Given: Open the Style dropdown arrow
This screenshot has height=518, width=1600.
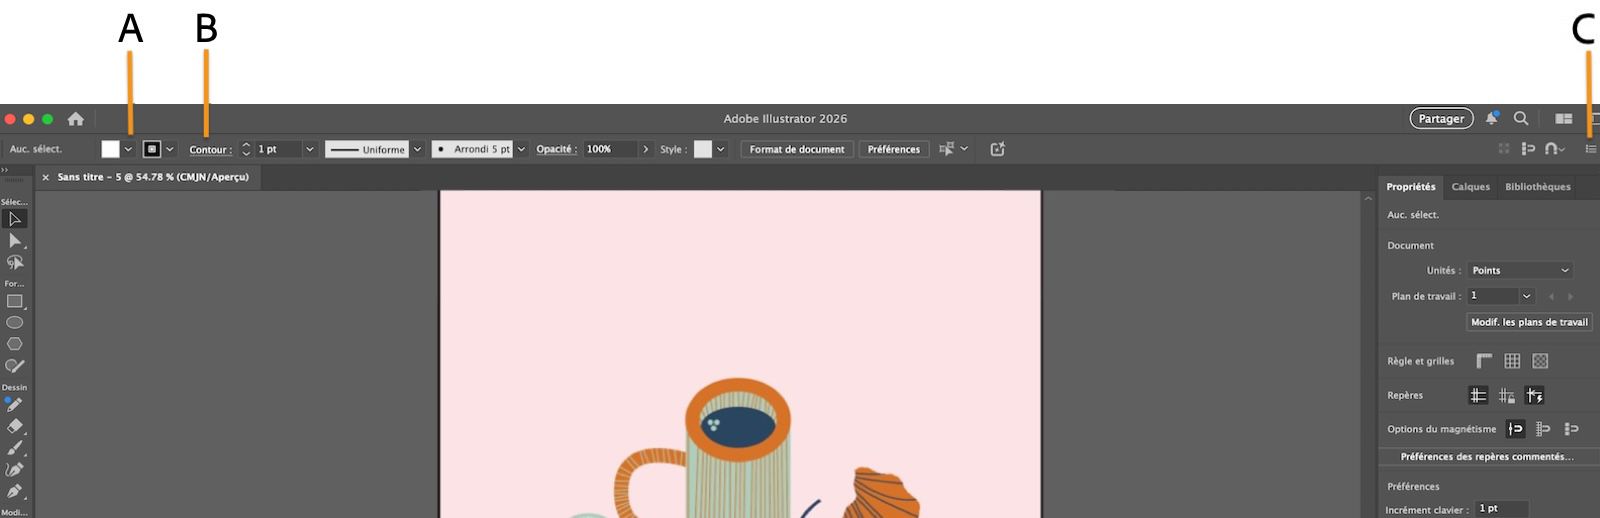Looking at the screenshot, I should tap(720, 149).
